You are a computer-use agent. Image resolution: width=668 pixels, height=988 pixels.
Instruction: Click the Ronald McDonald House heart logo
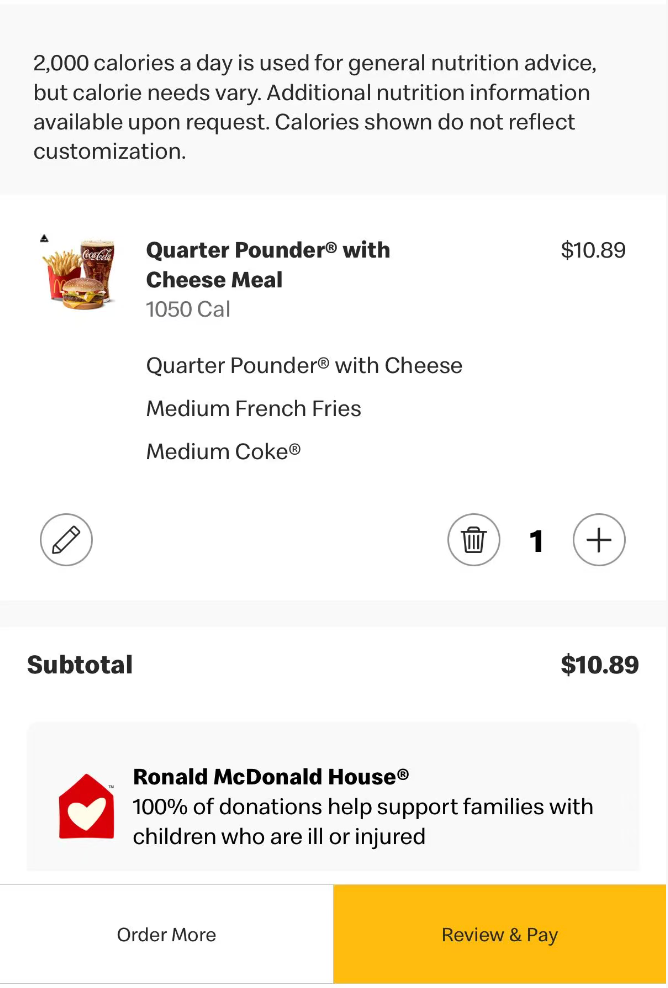point(86,807)
